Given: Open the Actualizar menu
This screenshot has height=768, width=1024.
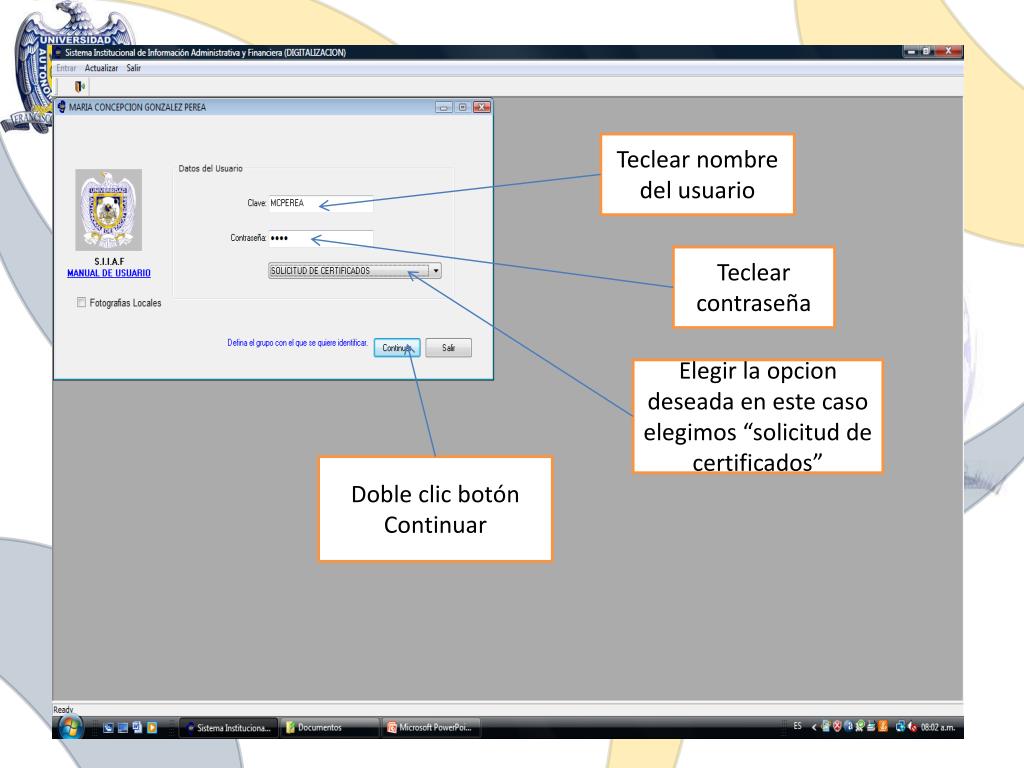Looking at the screenshot, I should point(101,67).
